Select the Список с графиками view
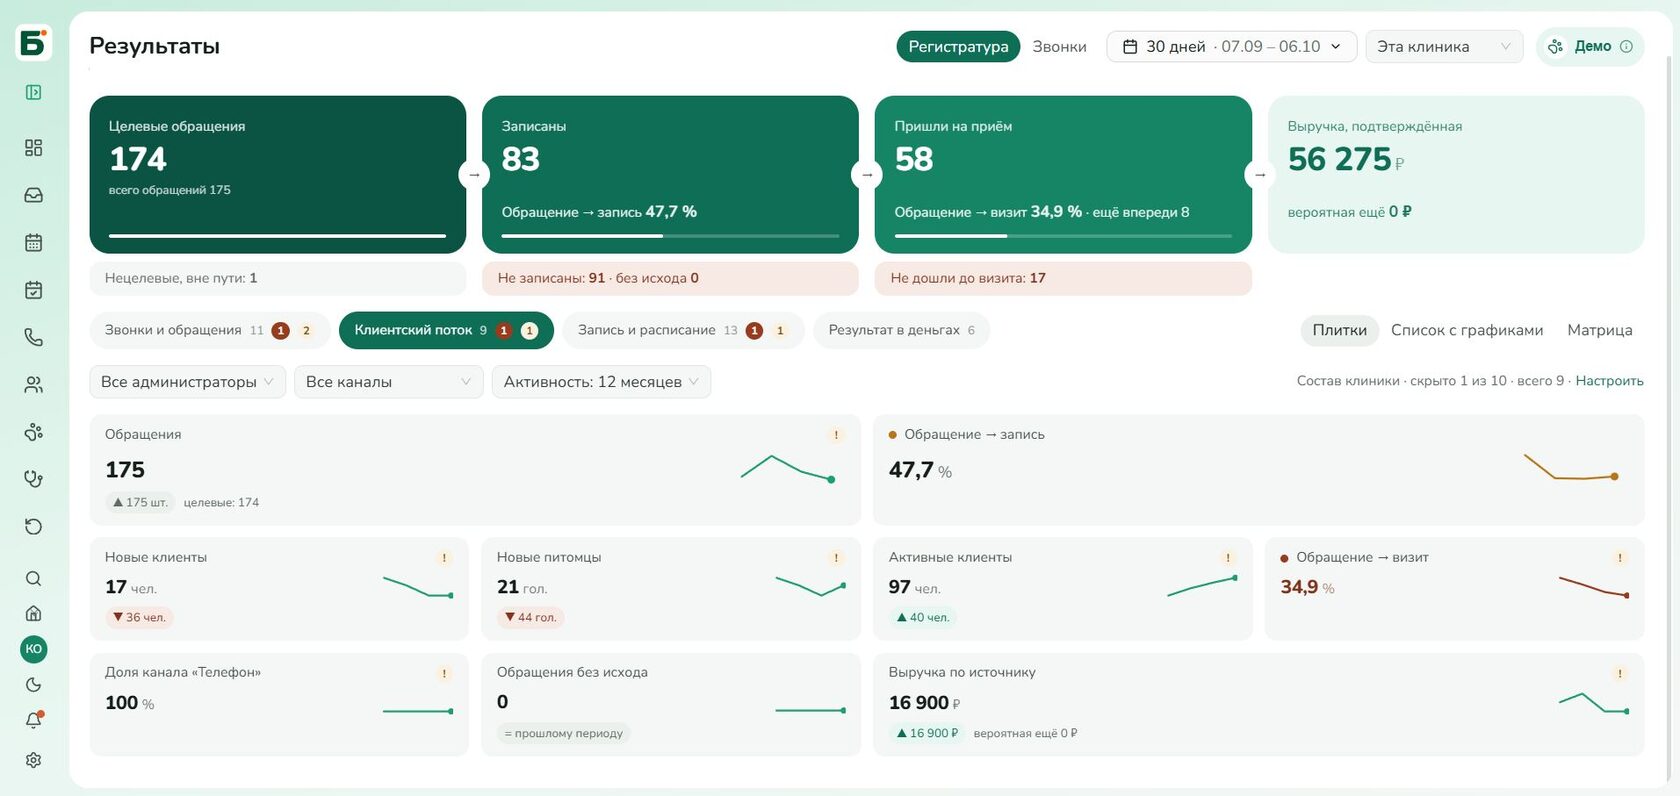This screenshot has width=1680, height=796. point(1467,330)
